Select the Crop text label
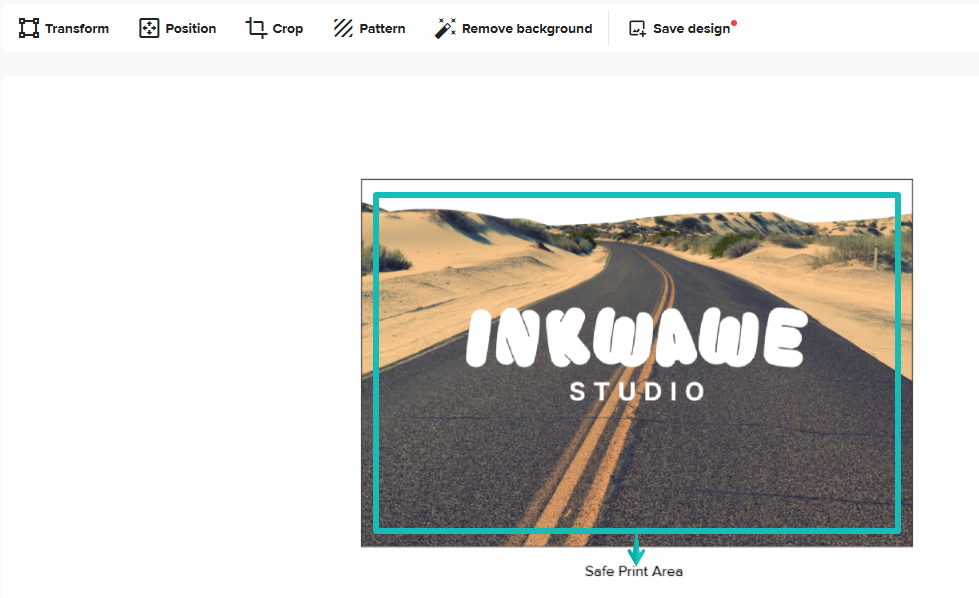The width and height of the screenshot is (979, 598). [x=288, y=29]
